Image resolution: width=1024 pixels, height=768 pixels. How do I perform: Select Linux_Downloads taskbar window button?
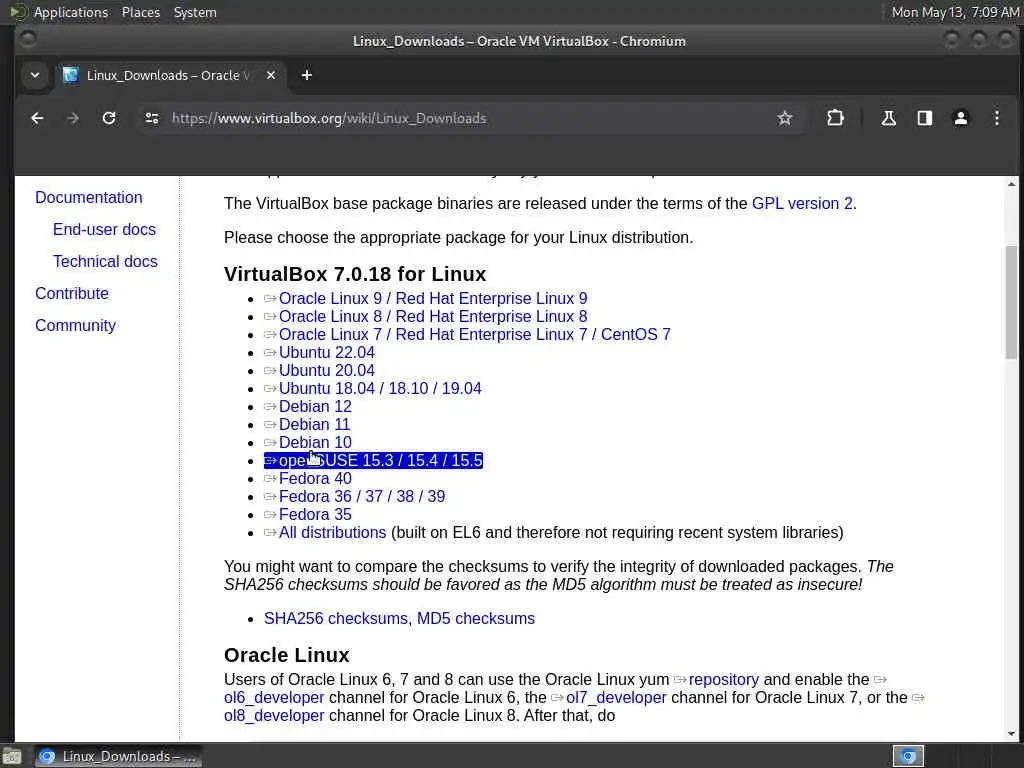tap(118, 756)
